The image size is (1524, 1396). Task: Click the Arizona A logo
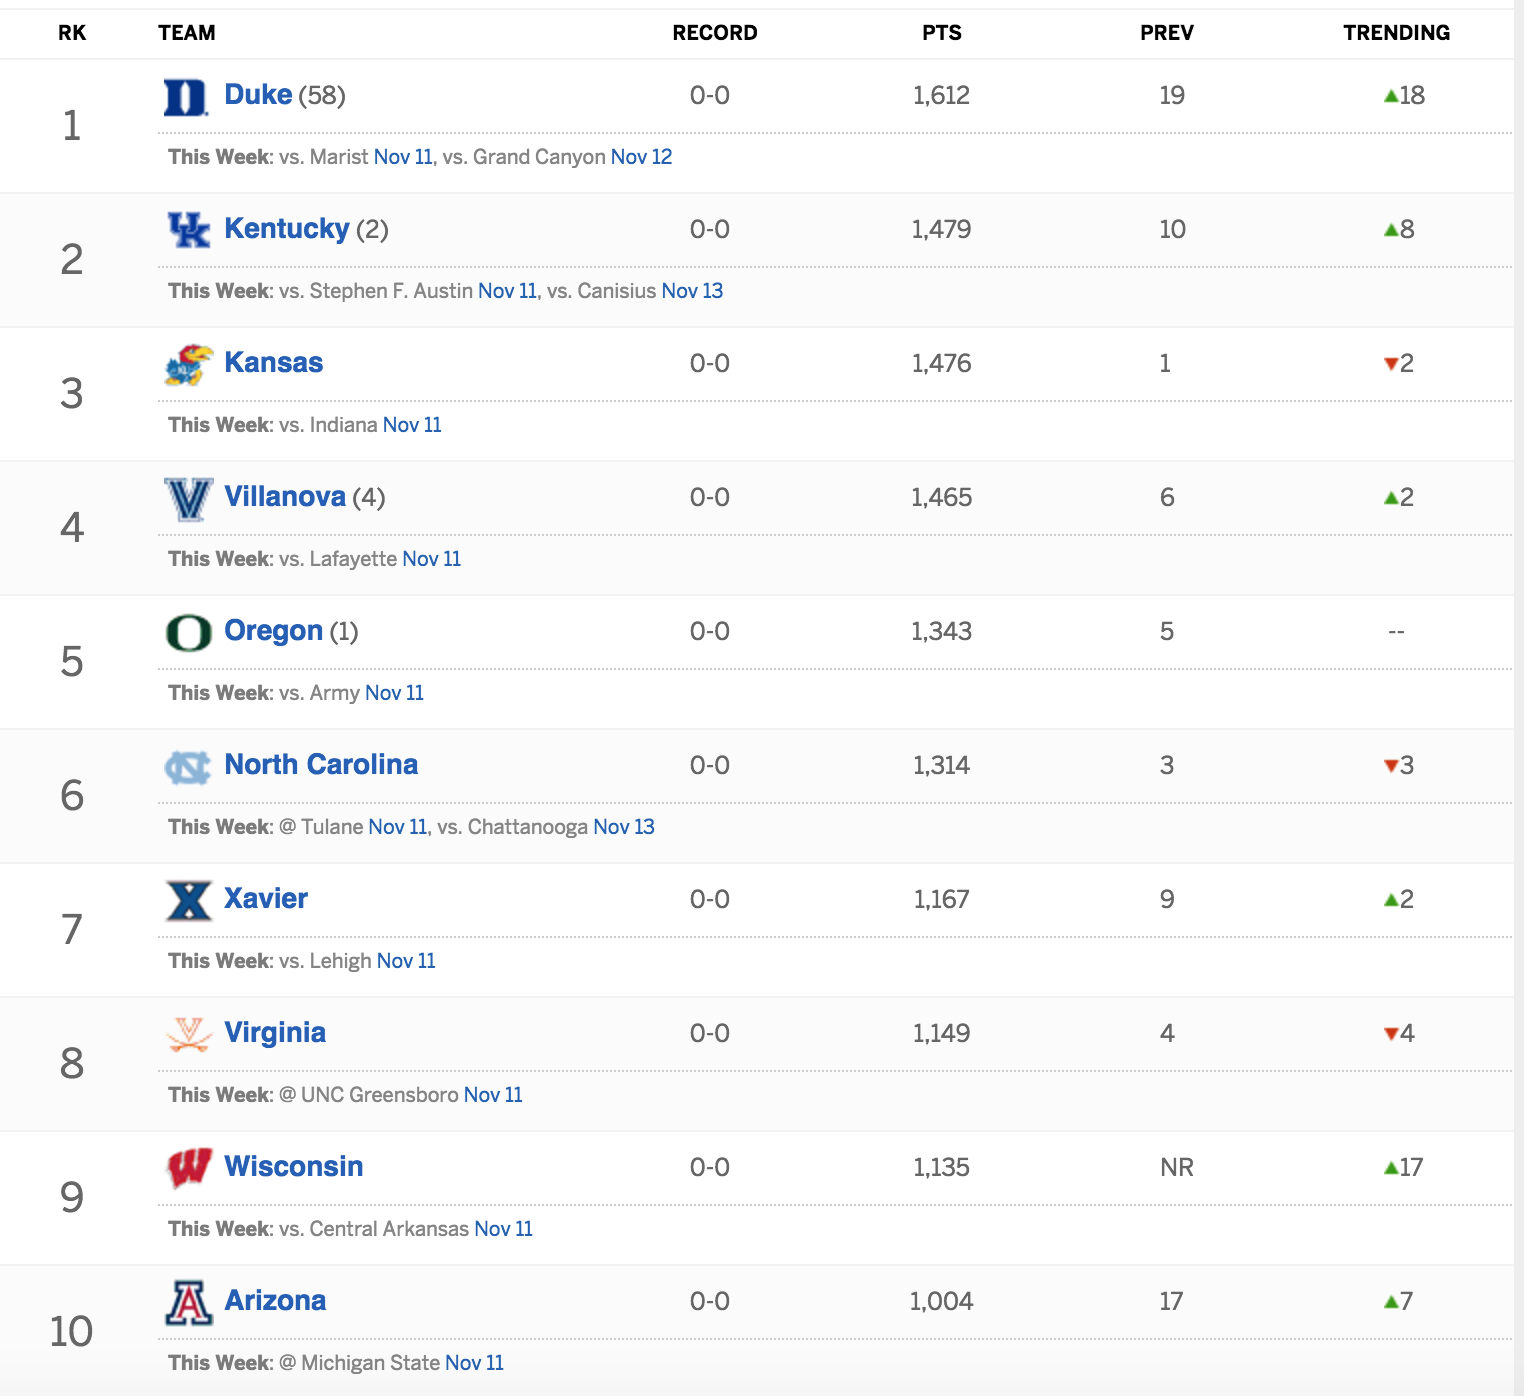[x=189, y=1303]
